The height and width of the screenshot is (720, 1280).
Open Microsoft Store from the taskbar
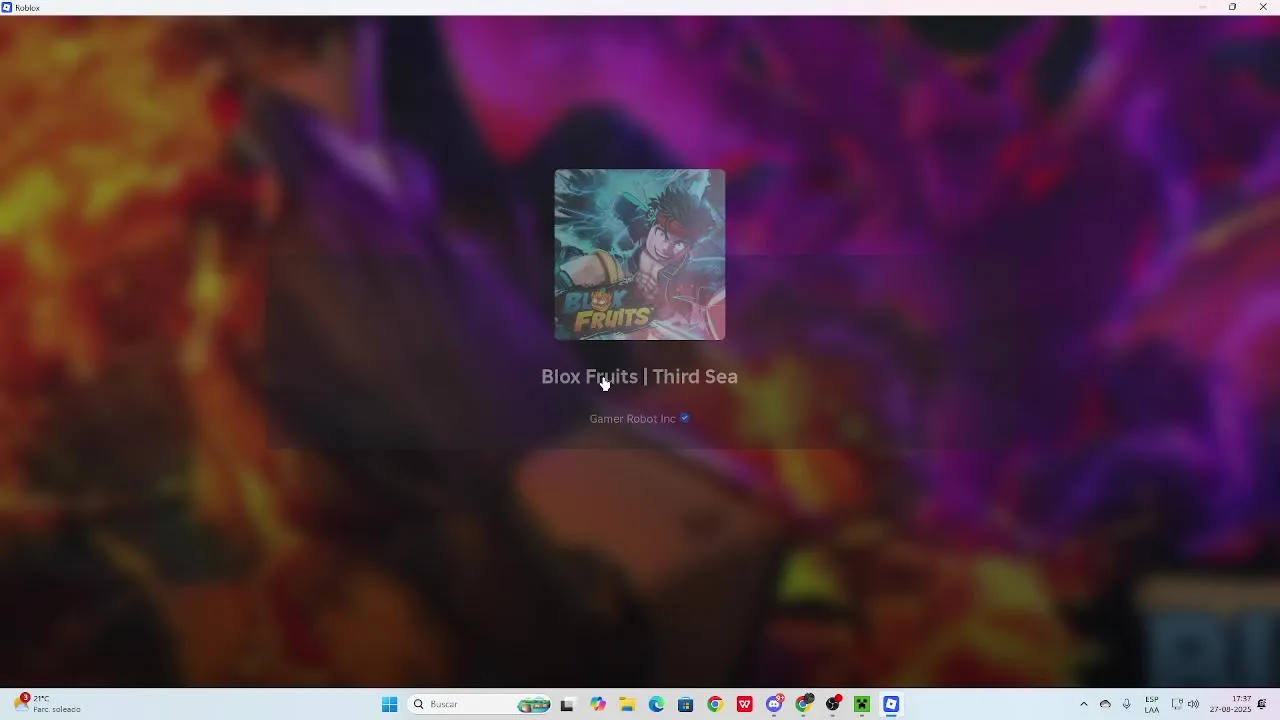coord(685,704)
